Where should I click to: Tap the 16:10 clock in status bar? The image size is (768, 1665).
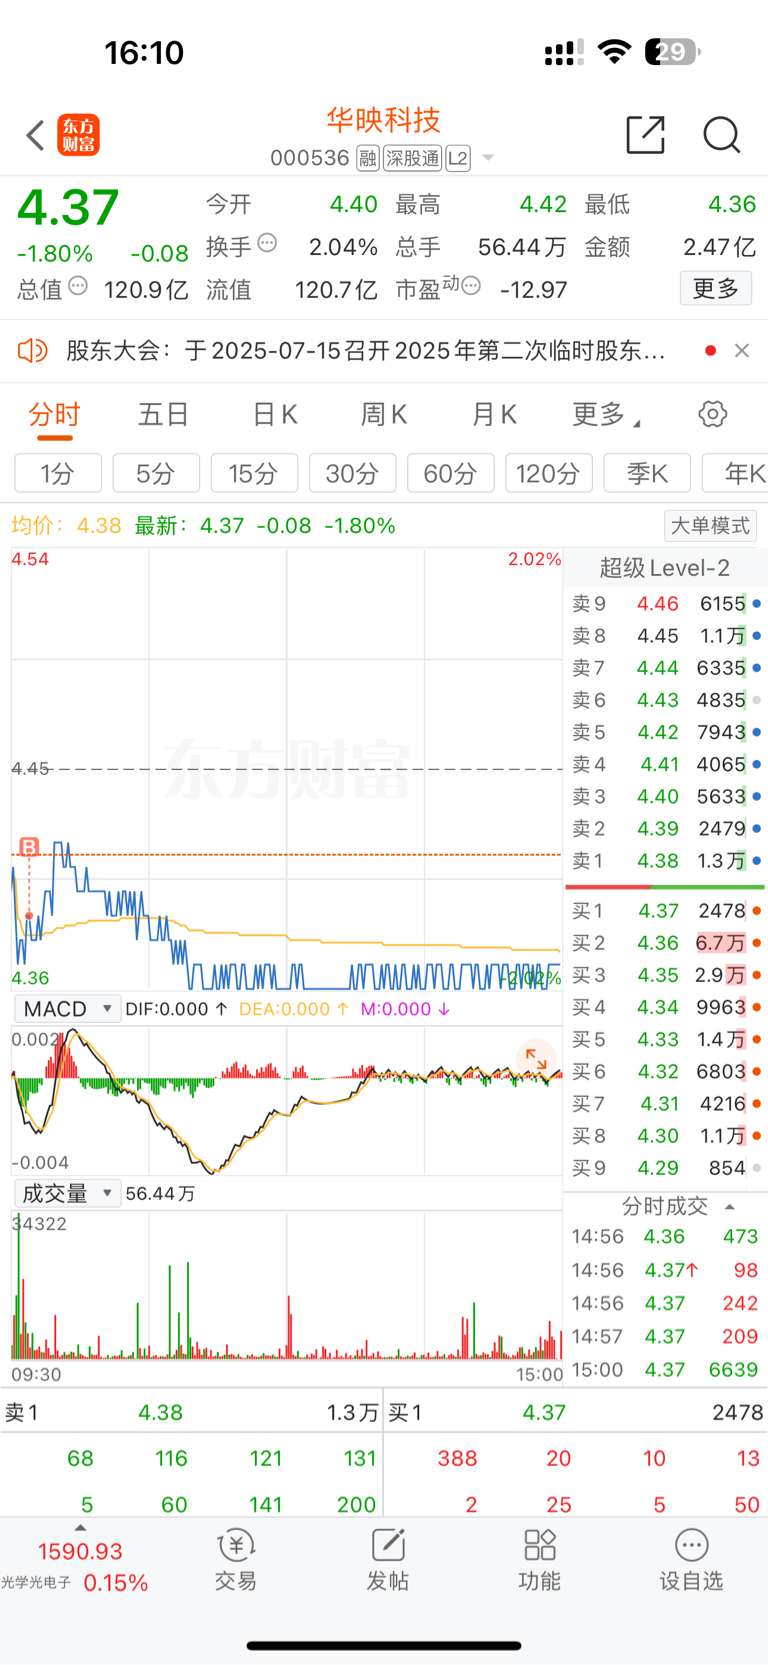(144, 52)
